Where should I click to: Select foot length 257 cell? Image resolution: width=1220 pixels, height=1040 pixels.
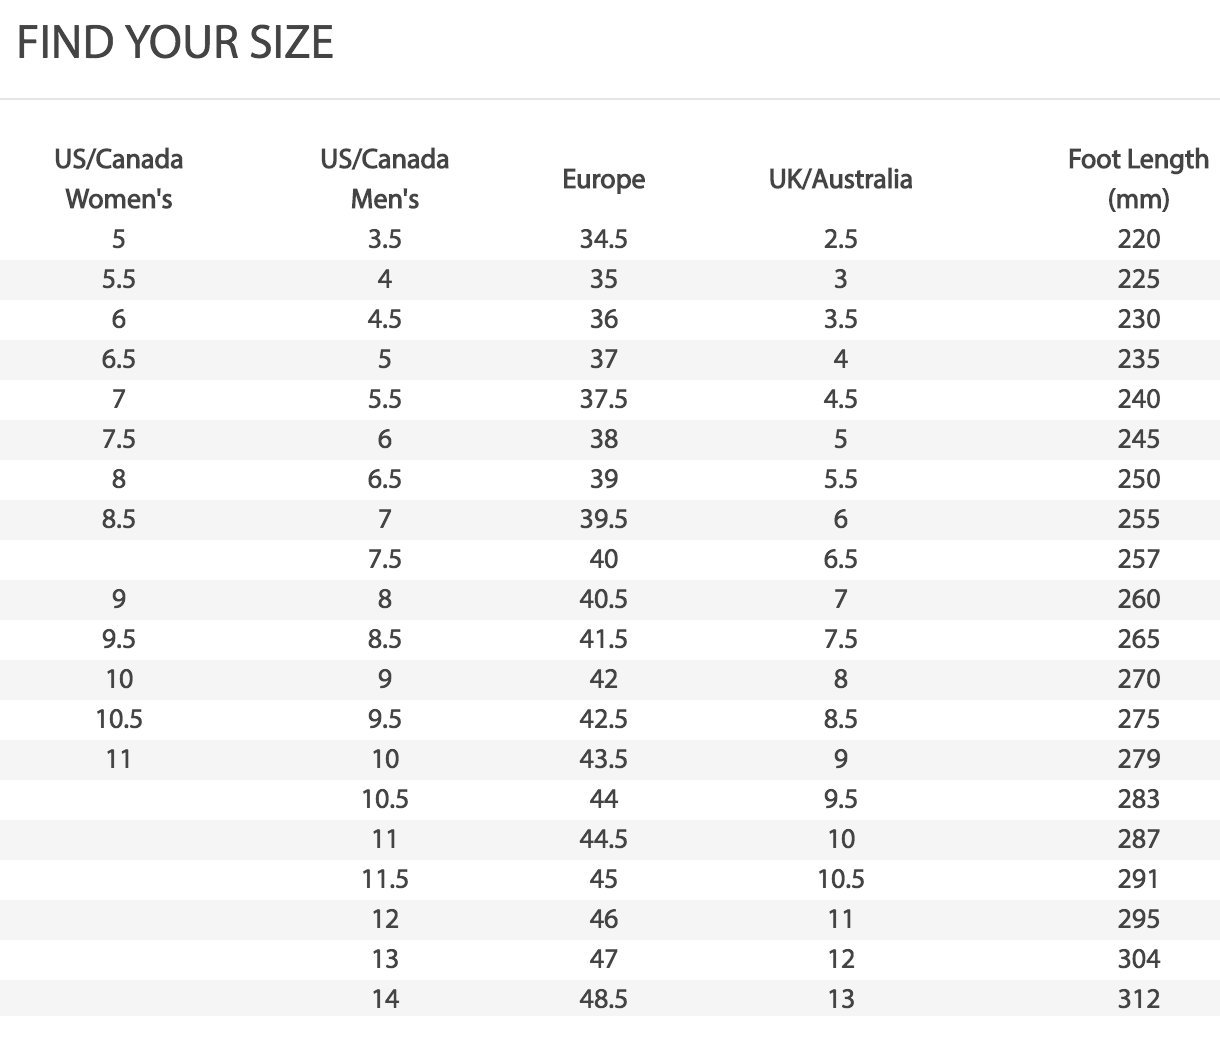tap(1138, 559)
